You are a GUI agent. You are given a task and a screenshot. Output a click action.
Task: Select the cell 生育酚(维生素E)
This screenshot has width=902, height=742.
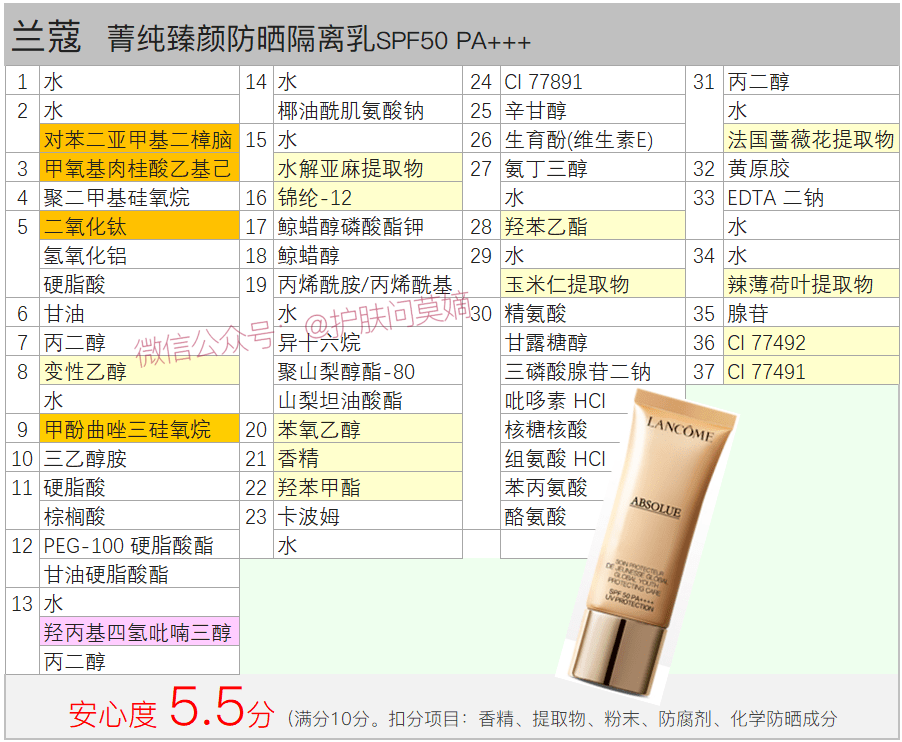click(x=593, y=139)
